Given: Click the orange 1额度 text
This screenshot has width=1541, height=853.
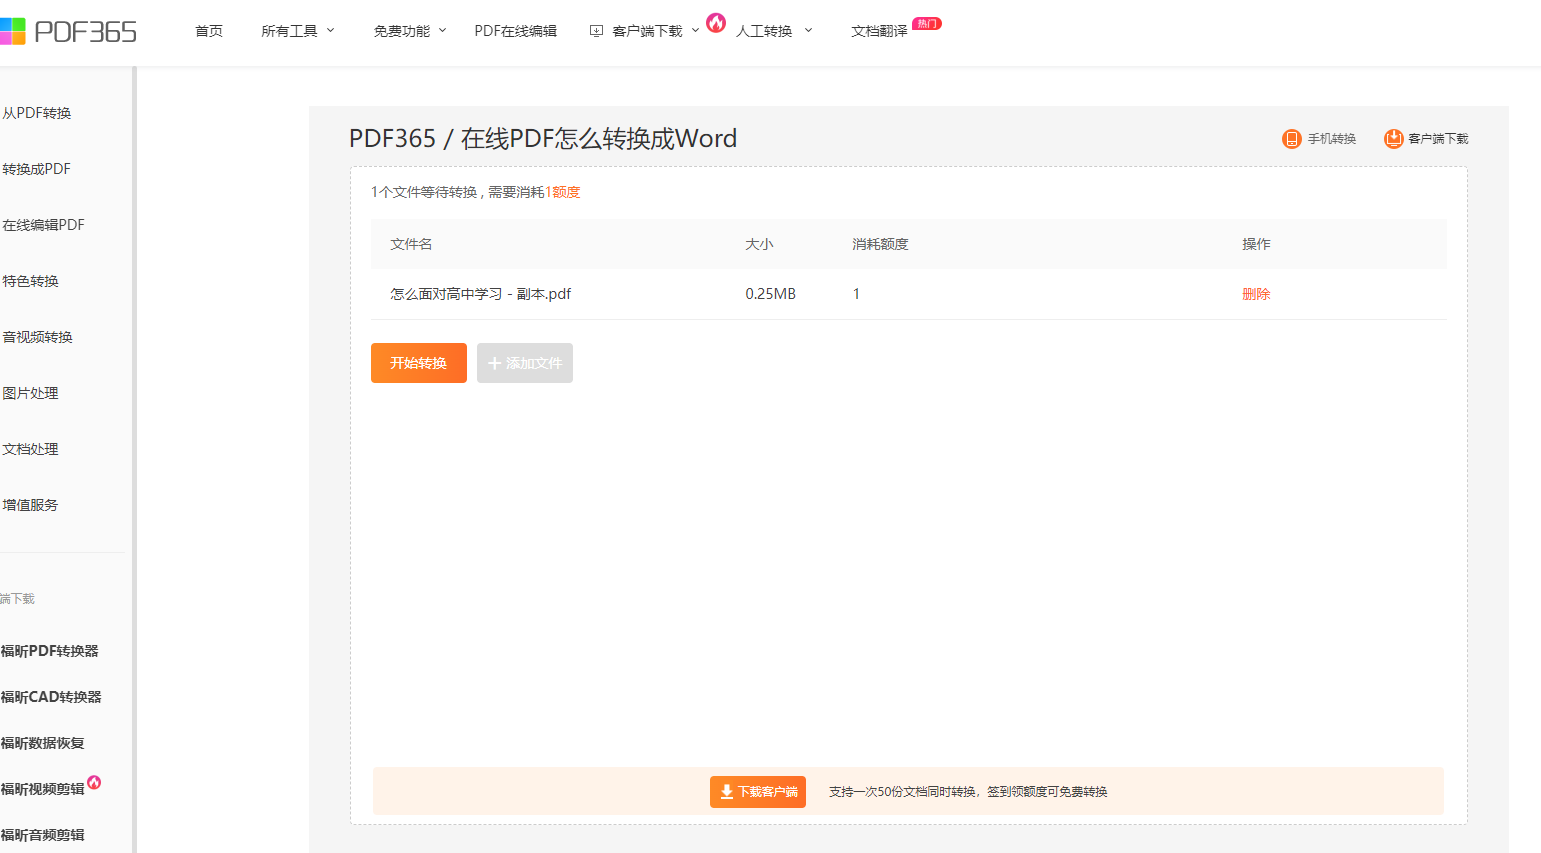Looking at the screenshot, I should coord(563,192).
